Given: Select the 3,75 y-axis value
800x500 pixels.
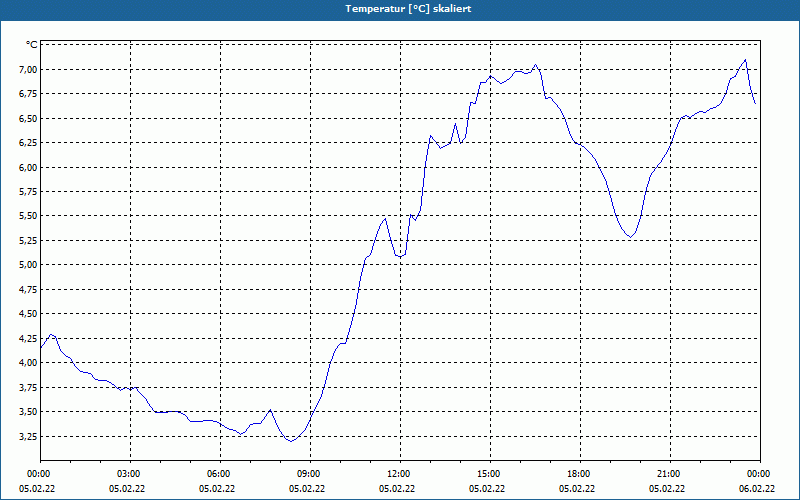Looking at the screenshot, I should pyautogui.click(x=28, y=387).
